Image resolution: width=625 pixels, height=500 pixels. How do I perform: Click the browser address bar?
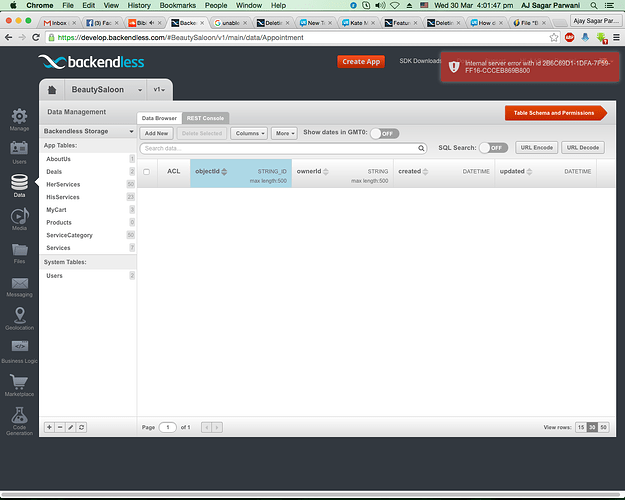(303, 37)
